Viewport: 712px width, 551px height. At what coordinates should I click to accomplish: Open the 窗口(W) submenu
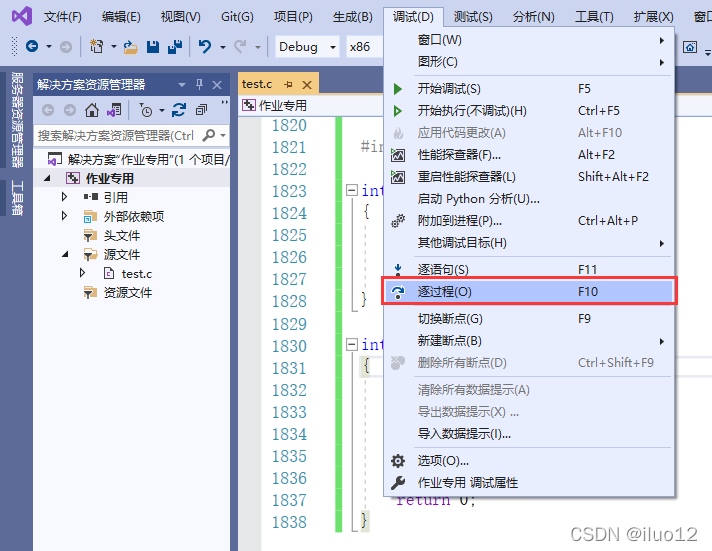point(529,40)
